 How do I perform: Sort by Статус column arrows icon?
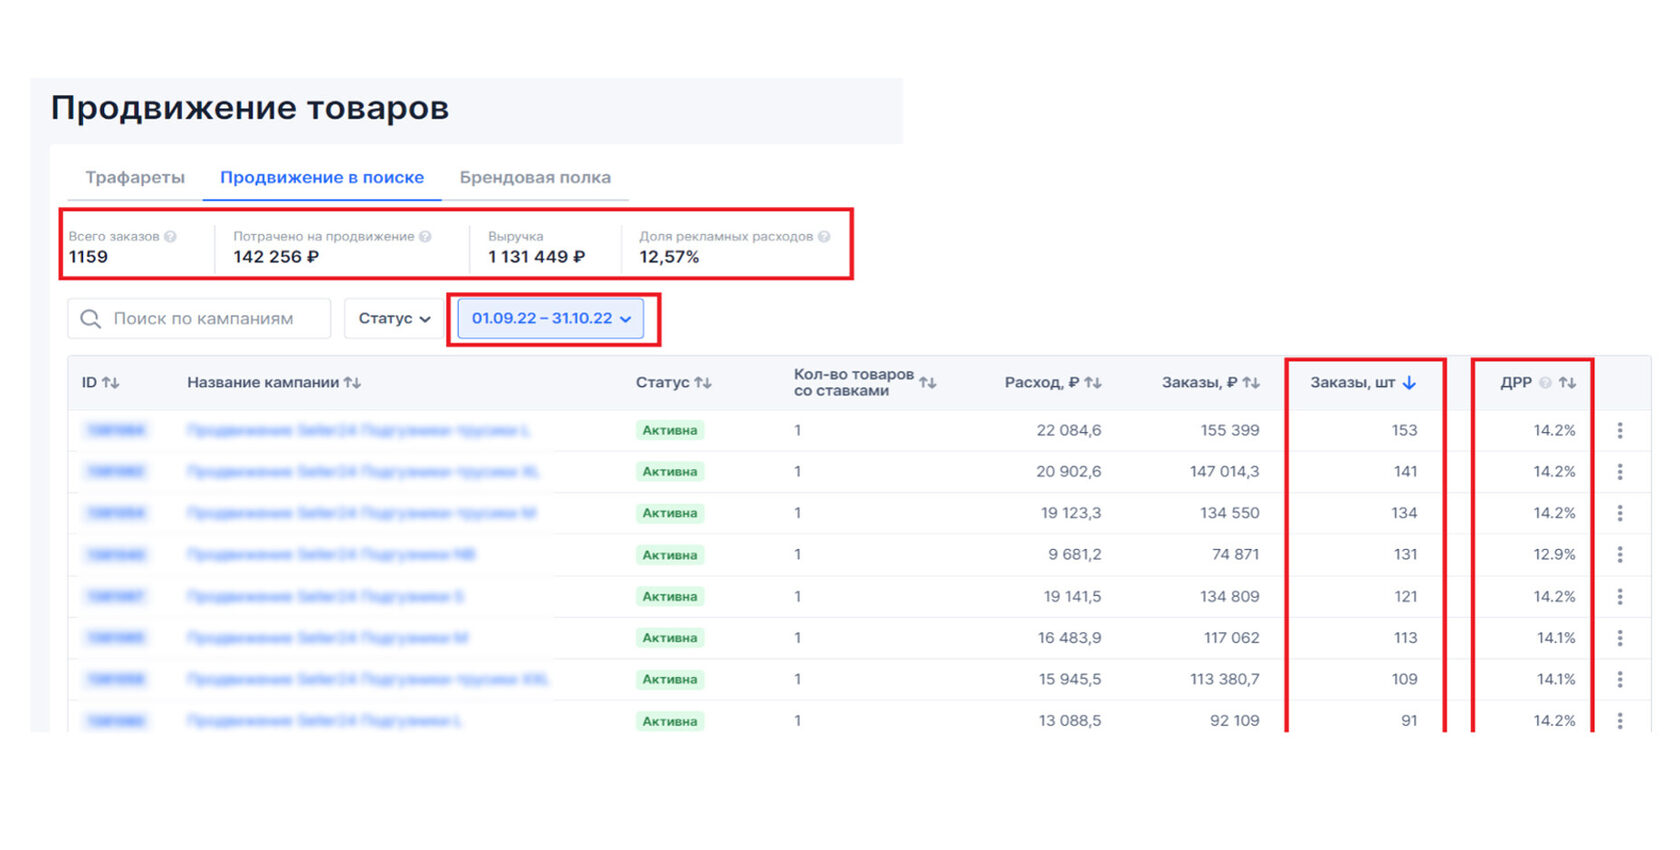703,383
